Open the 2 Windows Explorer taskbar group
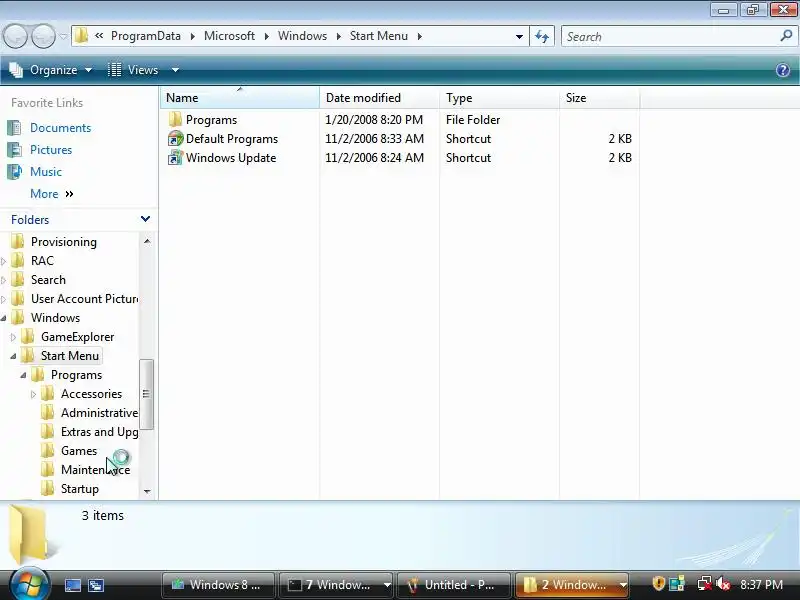The image size is (800, 600). (571, 585)
